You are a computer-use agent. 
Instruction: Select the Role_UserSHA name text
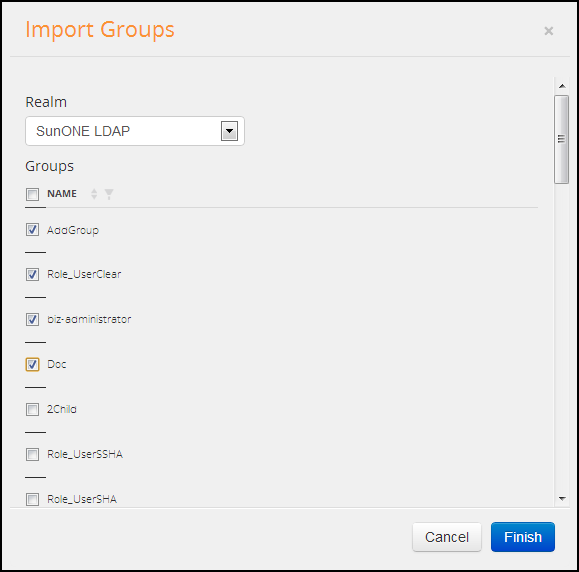[x=82, y=500]
